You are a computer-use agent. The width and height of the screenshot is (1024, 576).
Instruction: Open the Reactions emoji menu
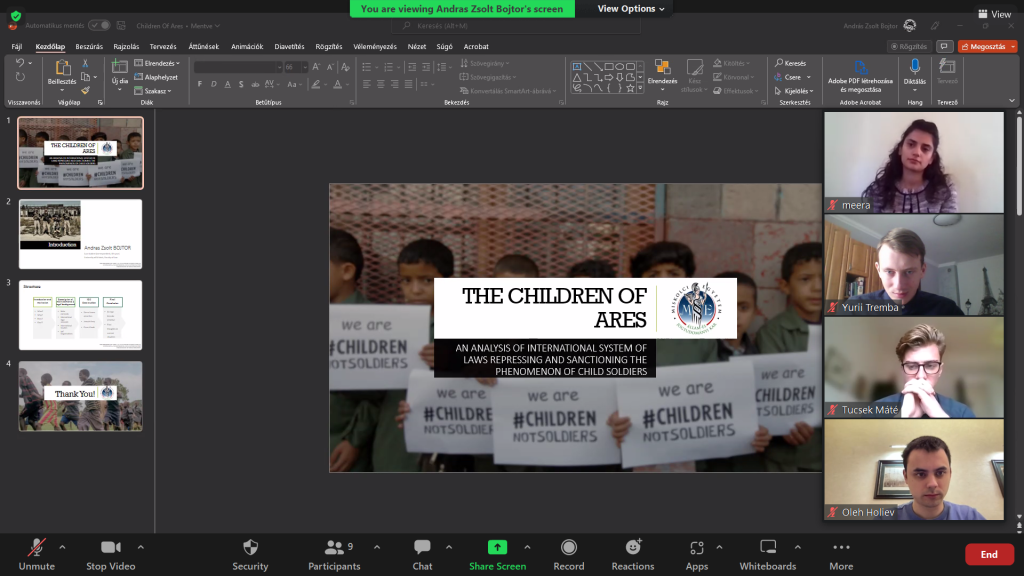tap(633, 548)
